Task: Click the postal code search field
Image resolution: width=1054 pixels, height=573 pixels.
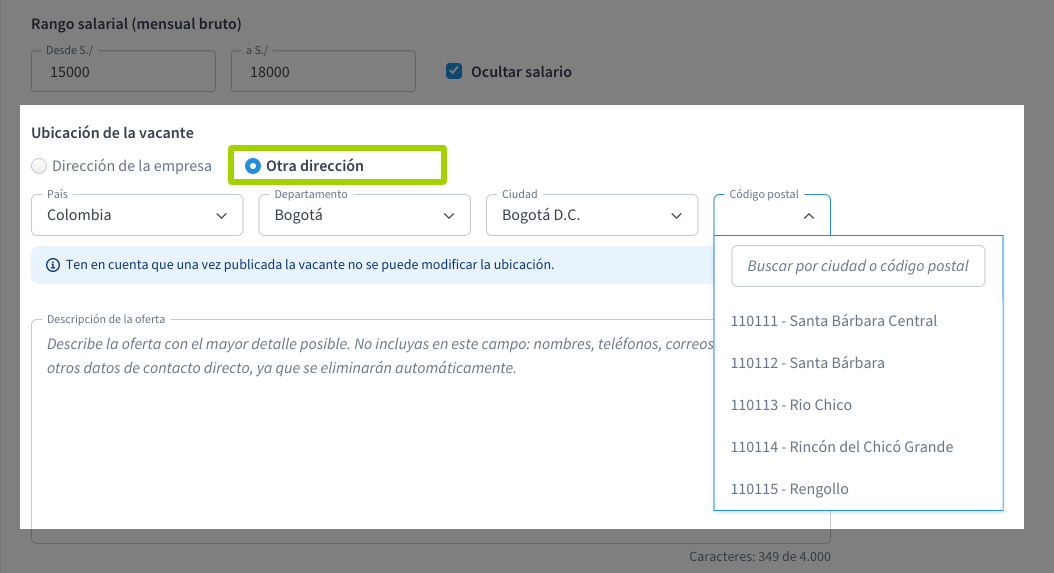Action: [858, 266]
